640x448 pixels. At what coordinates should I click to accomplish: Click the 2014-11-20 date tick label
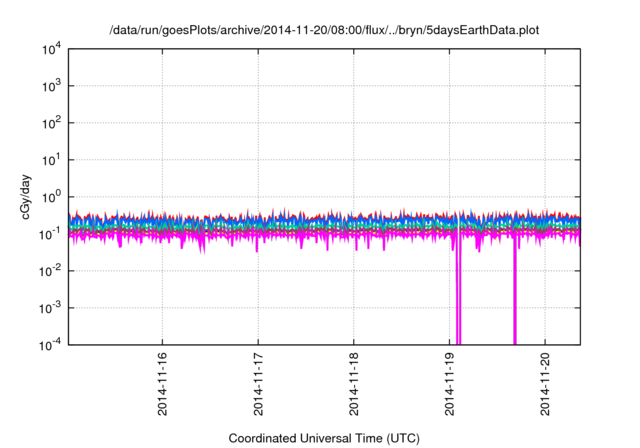pos(545,384)
